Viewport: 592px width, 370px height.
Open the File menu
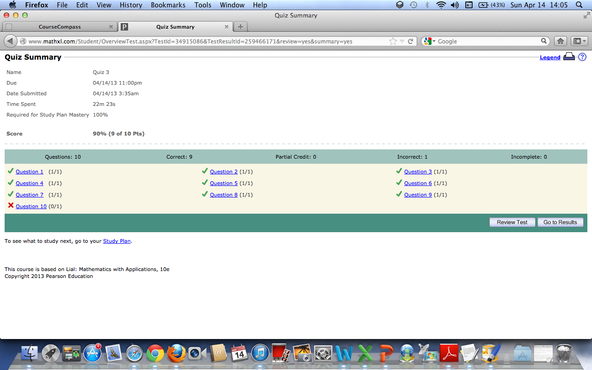click(x=62, y=5)
